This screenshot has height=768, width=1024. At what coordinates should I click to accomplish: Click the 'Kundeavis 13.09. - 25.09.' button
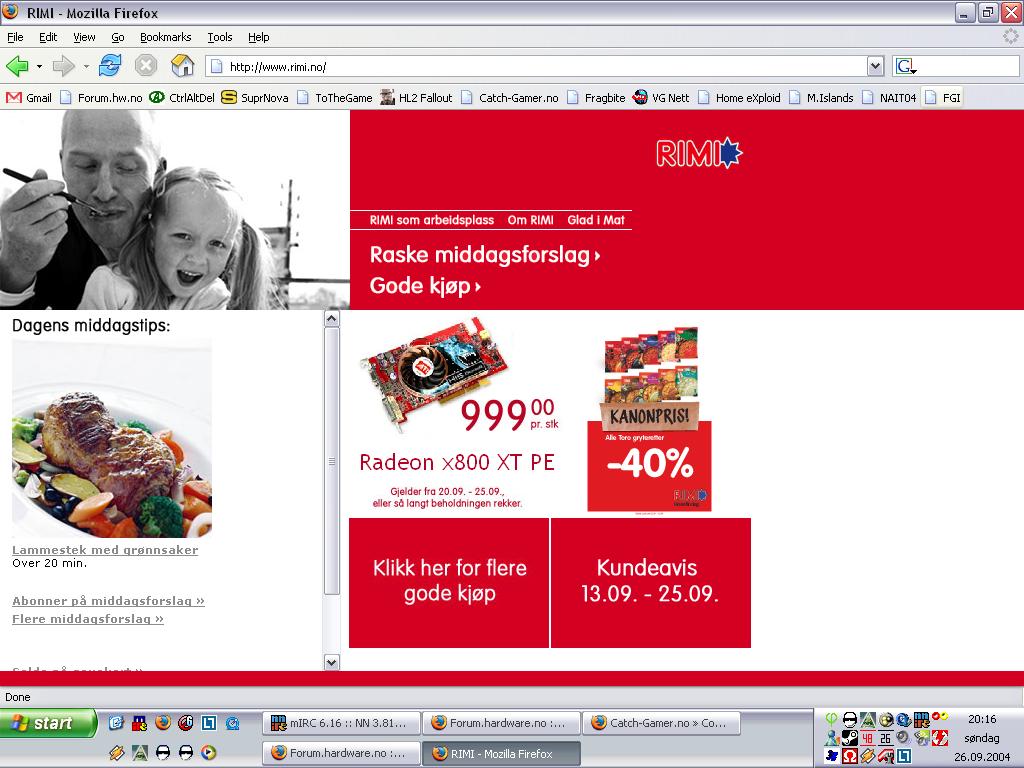click(651, 583)
